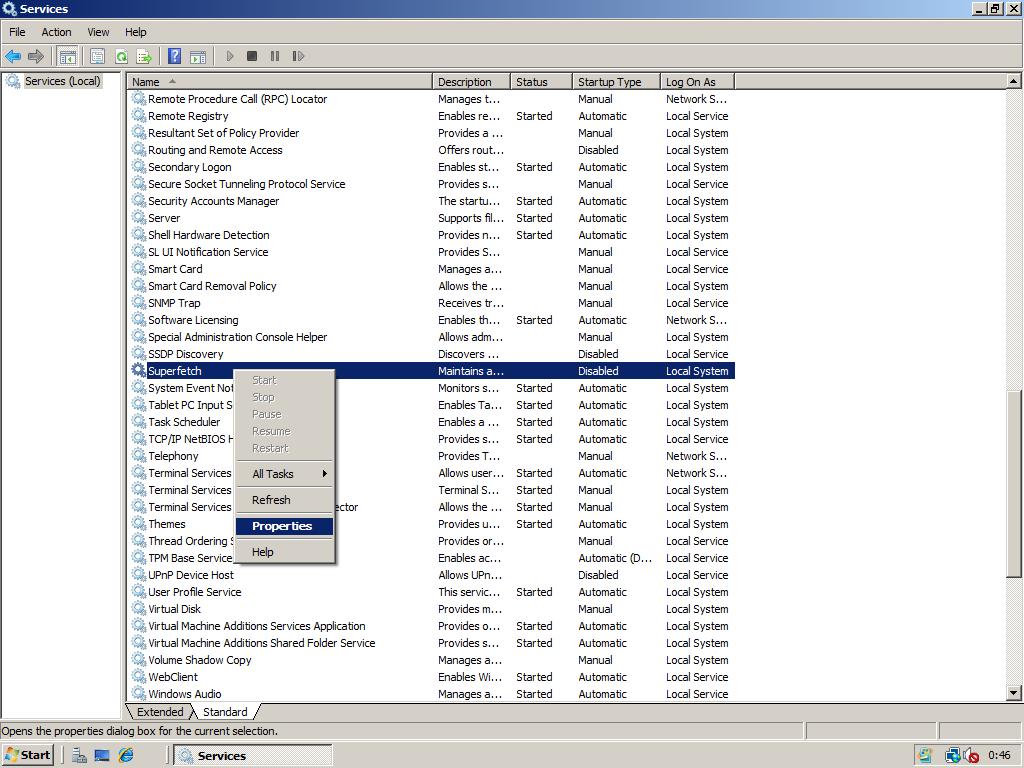Screen dimensions: 1024x768
Task: Click the gear icon beside Windows Audio
Action: tap(138, 694)
